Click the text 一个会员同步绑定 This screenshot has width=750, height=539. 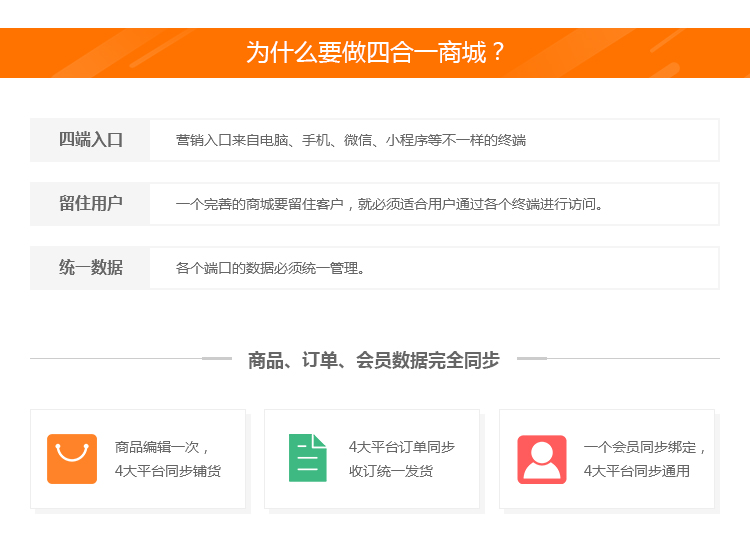645,447
